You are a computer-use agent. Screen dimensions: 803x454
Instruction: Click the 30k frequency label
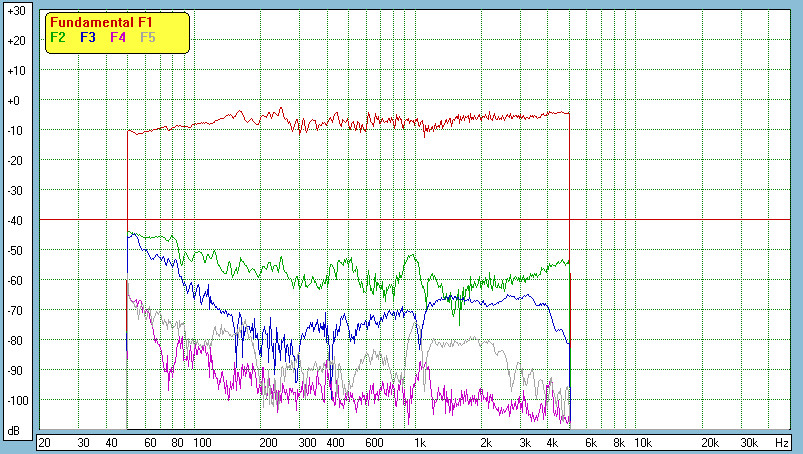[x=749, y=443]
